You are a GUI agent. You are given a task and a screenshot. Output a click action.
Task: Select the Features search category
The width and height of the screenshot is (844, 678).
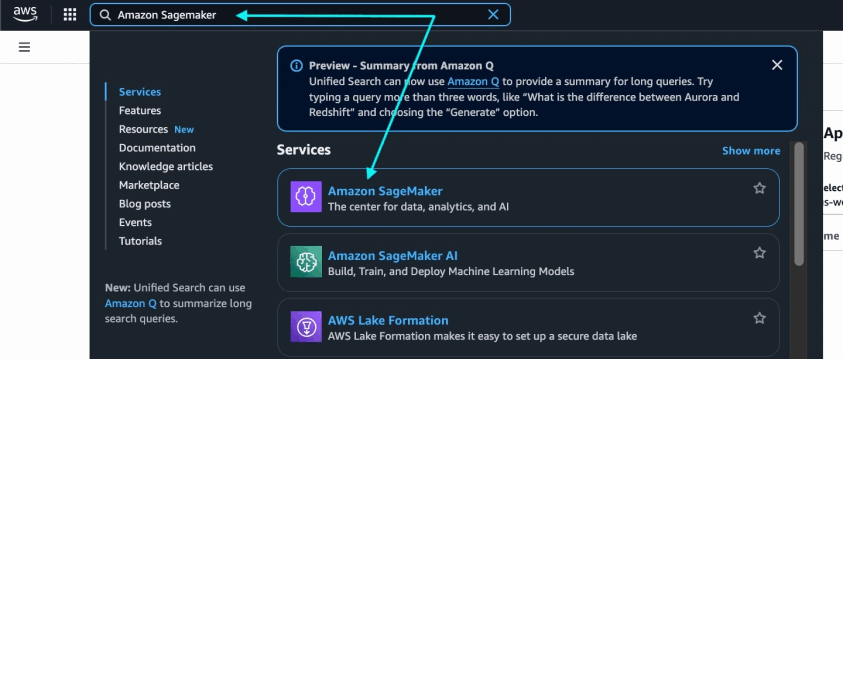click(140, 110)
